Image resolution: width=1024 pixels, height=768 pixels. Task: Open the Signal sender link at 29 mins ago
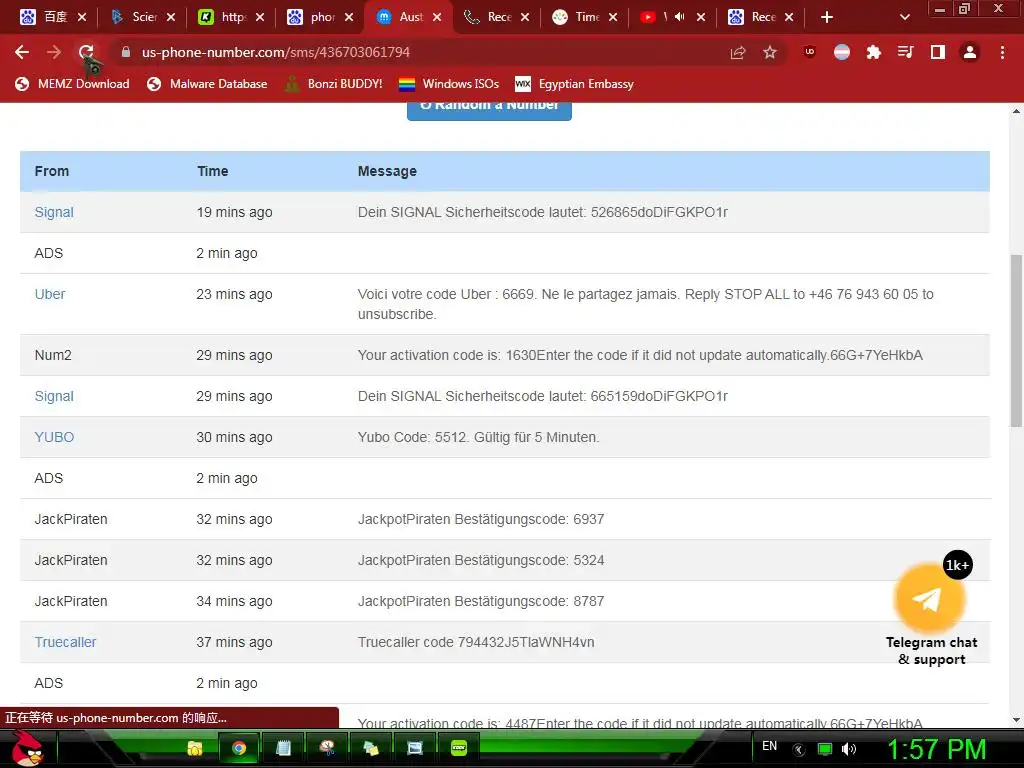coord(54,396)
